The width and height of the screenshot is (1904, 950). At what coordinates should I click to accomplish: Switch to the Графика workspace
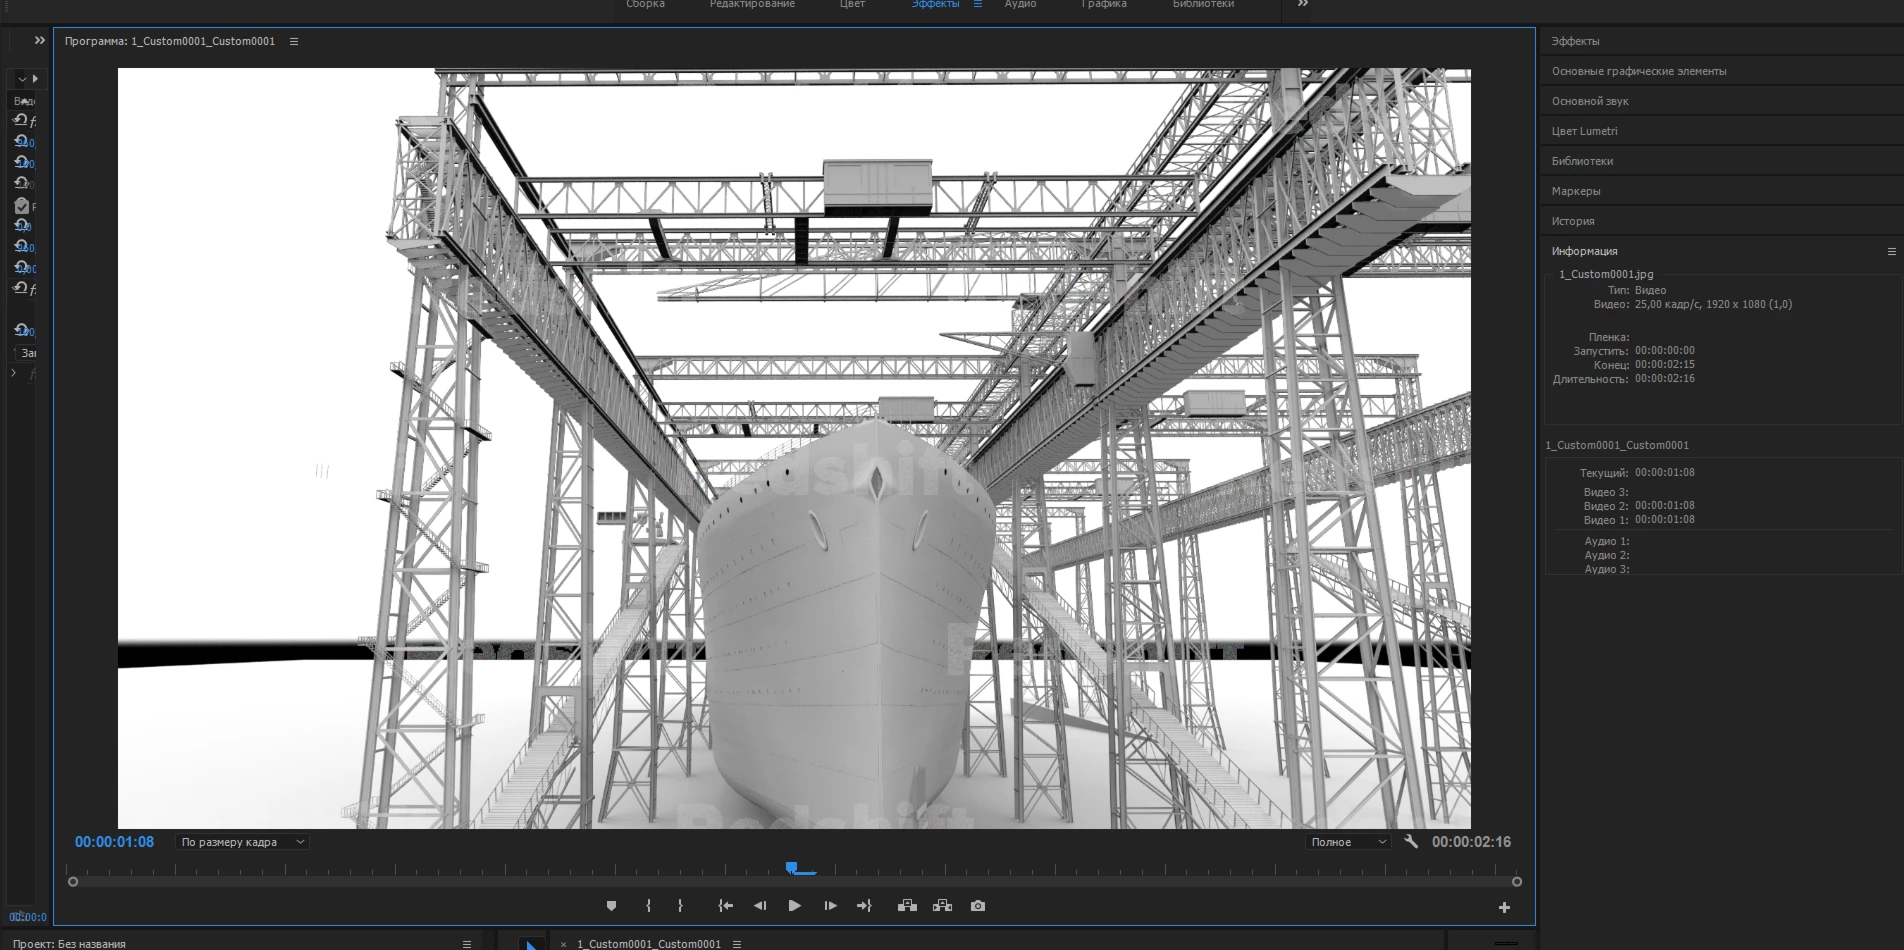pyautogui.click(x=1104, y=4)
